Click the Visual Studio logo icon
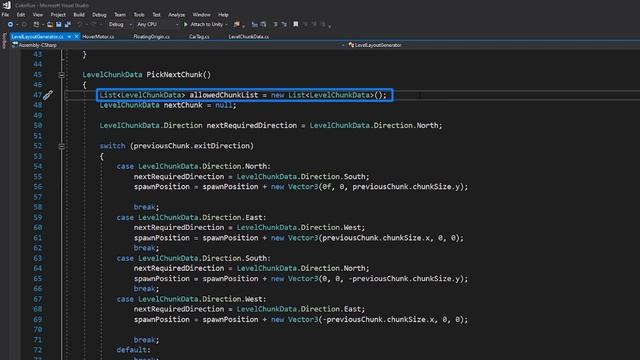Viewport: 640px width, 360px height. [7, 5]
